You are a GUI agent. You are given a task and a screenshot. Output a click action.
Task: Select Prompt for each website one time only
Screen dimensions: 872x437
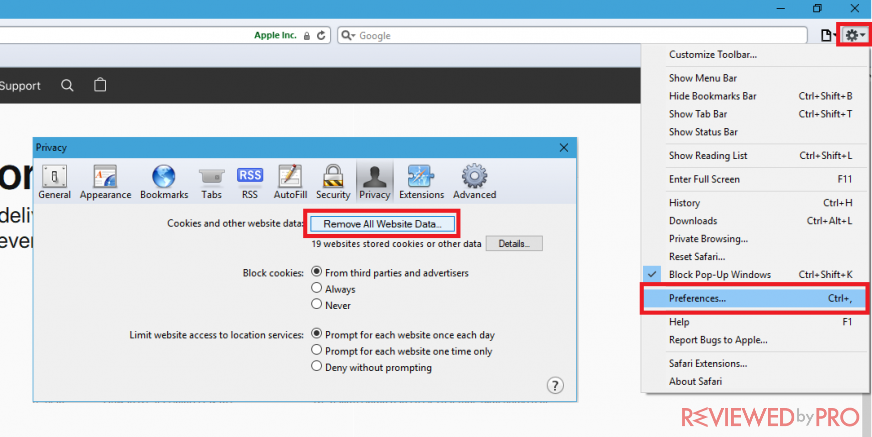click(x=402, y=351)
